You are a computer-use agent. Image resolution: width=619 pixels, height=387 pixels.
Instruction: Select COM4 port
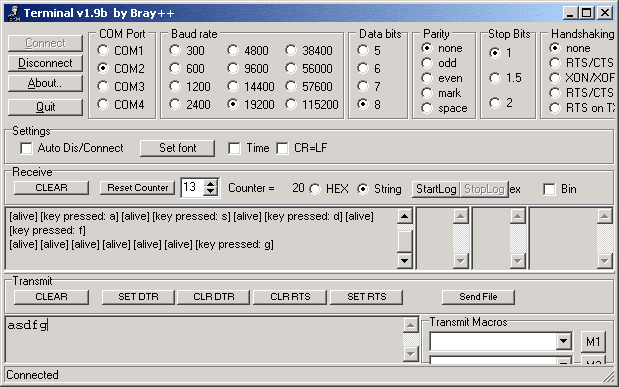pos(121,105)
